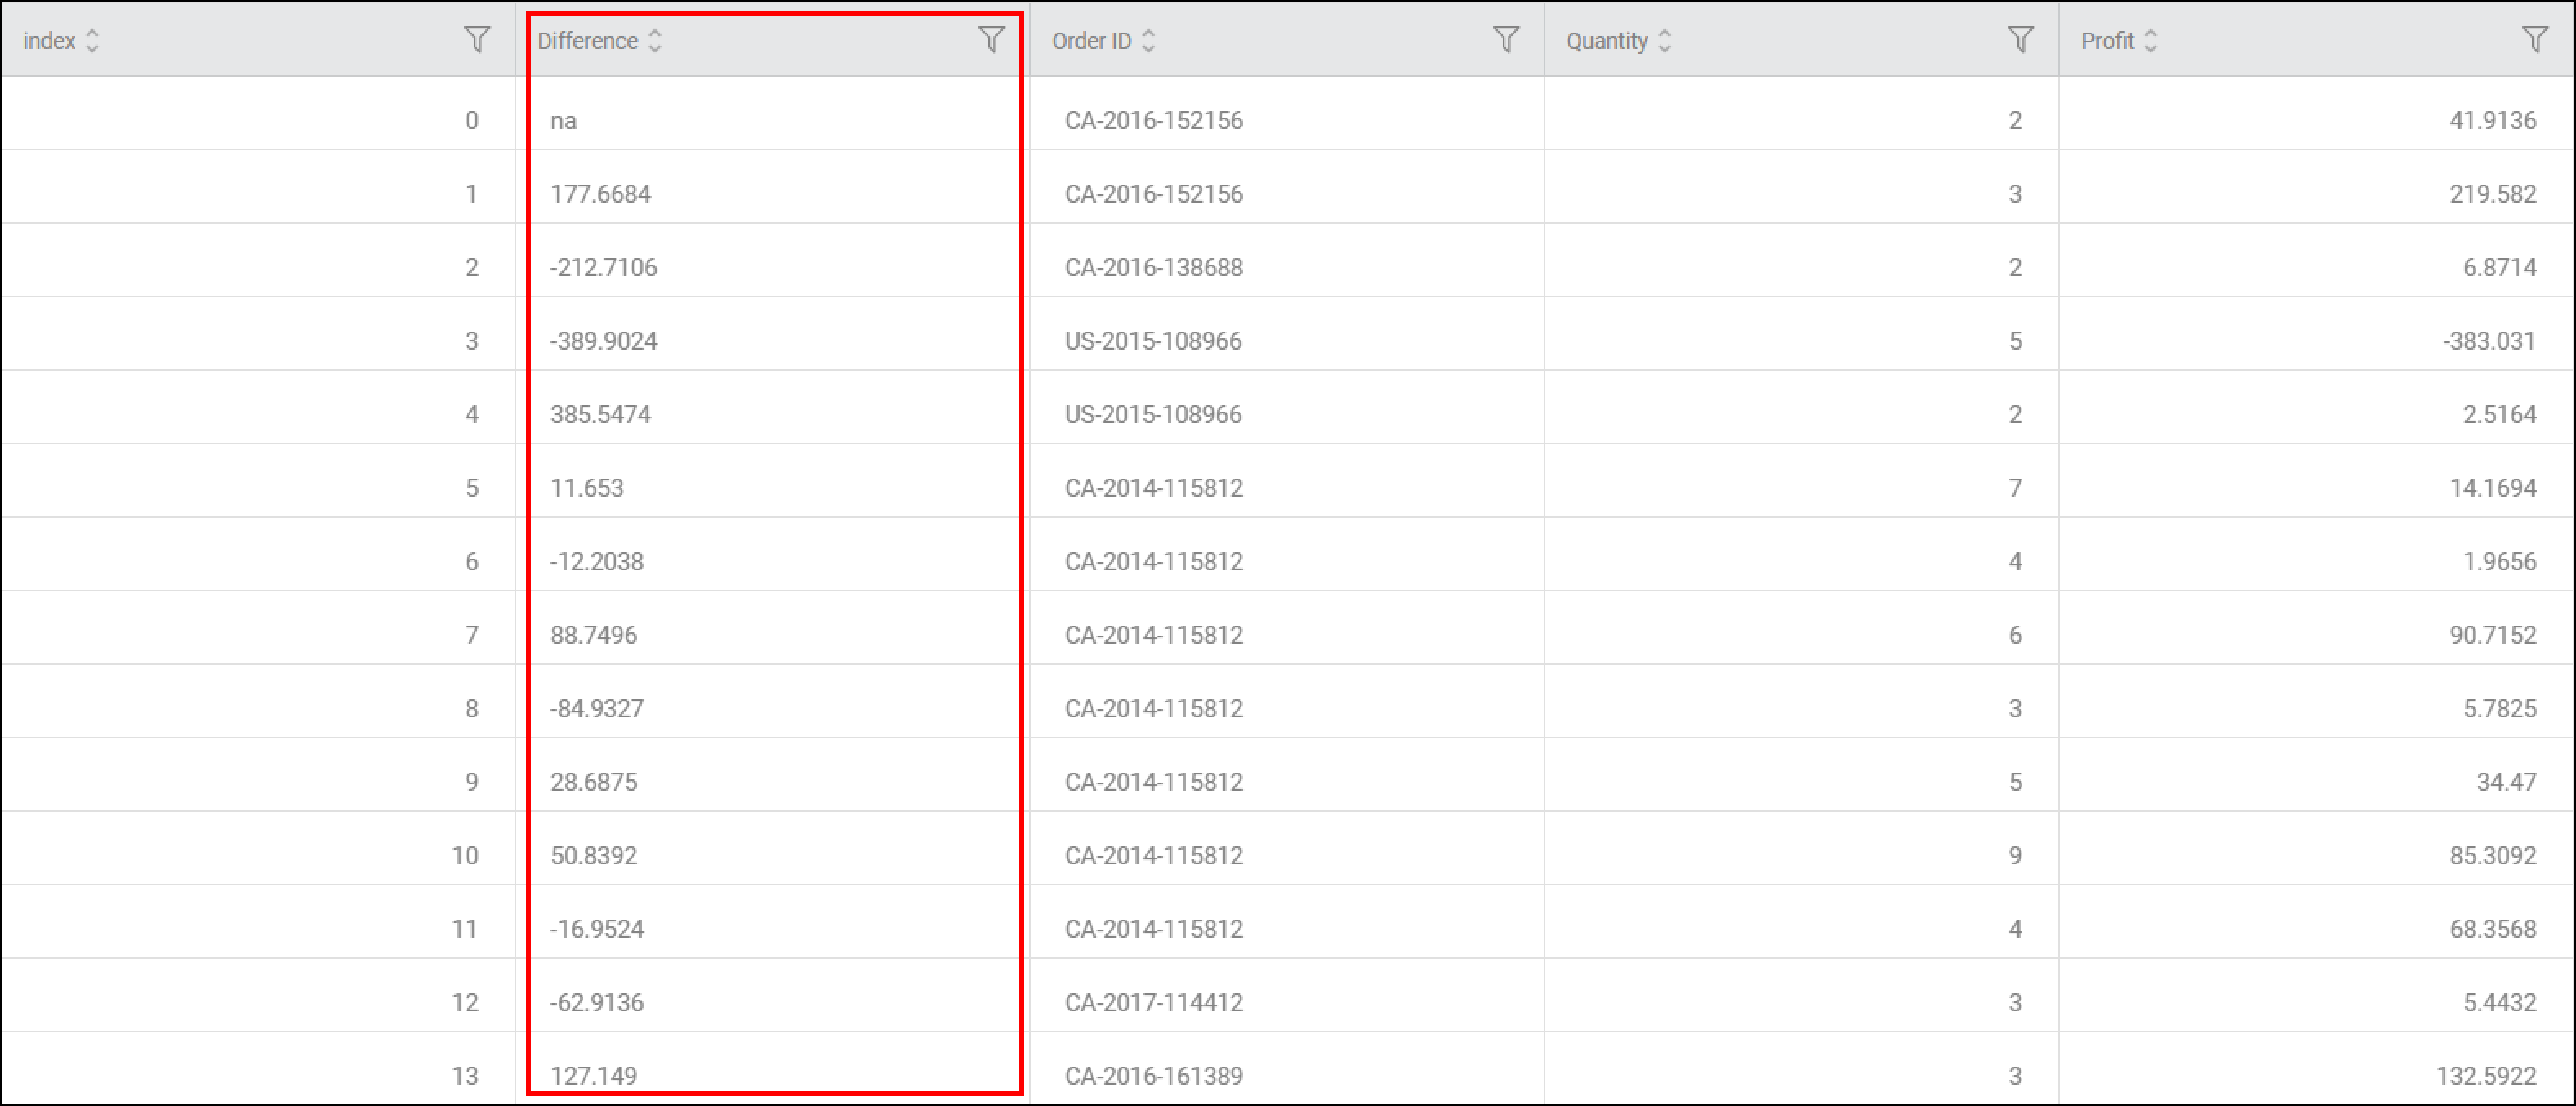Screen dimensions: 2576x1106
Task: Open filter for Difference column
Action: tap(991, 40)
